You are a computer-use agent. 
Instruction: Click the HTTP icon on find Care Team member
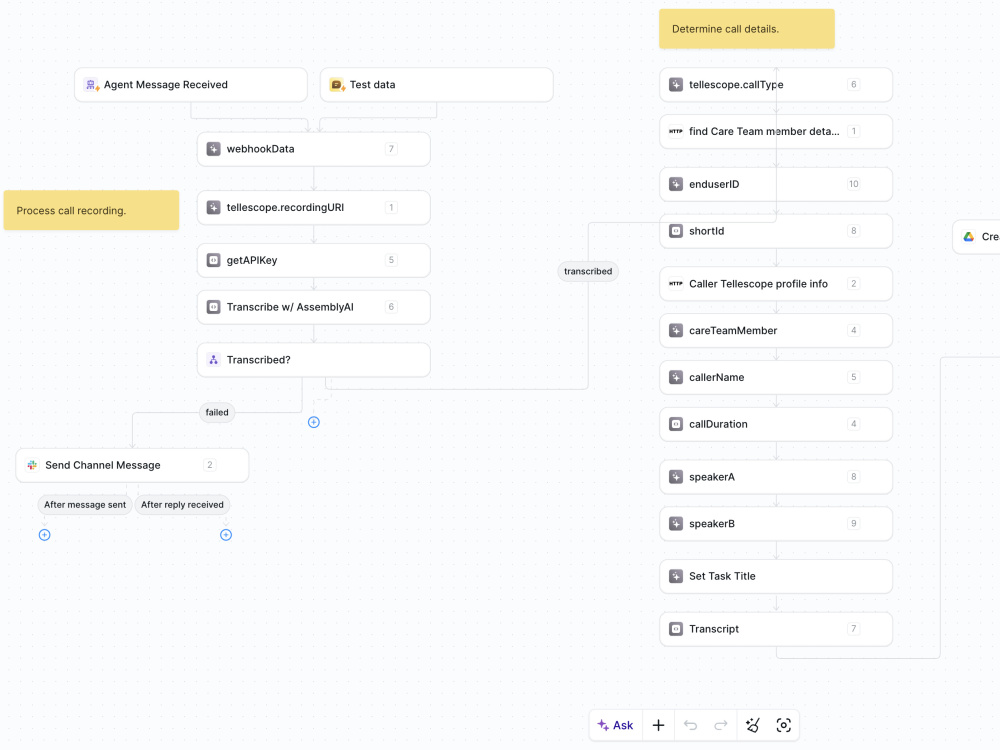click(x=676, y=131)
